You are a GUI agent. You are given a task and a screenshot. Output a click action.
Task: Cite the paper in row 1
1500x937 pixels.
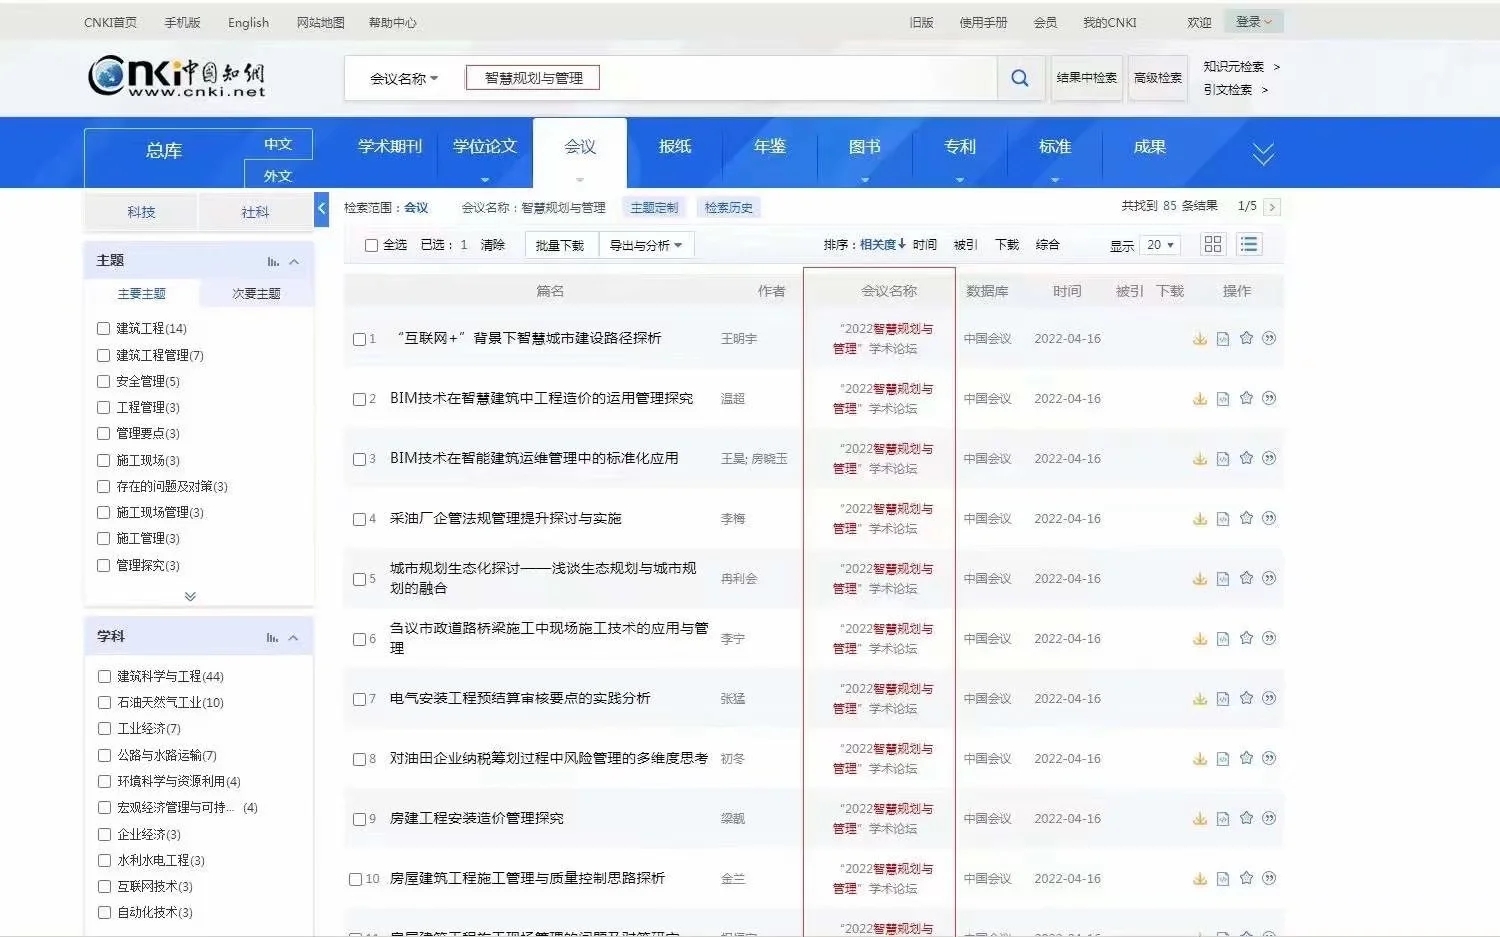(x=1269, y=338)
